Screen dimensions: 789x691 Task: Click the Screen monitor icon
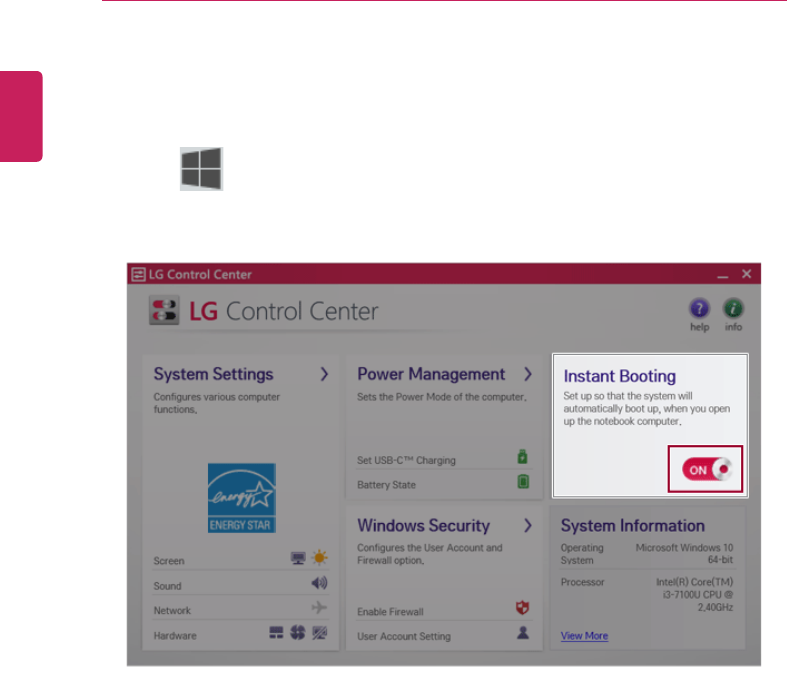click(298, 558)
